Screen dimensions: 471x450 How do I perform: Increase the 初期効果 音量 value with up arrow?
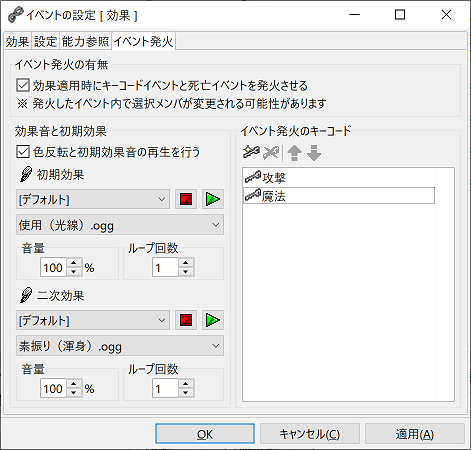pyautogui.click(x=74, y=263)
